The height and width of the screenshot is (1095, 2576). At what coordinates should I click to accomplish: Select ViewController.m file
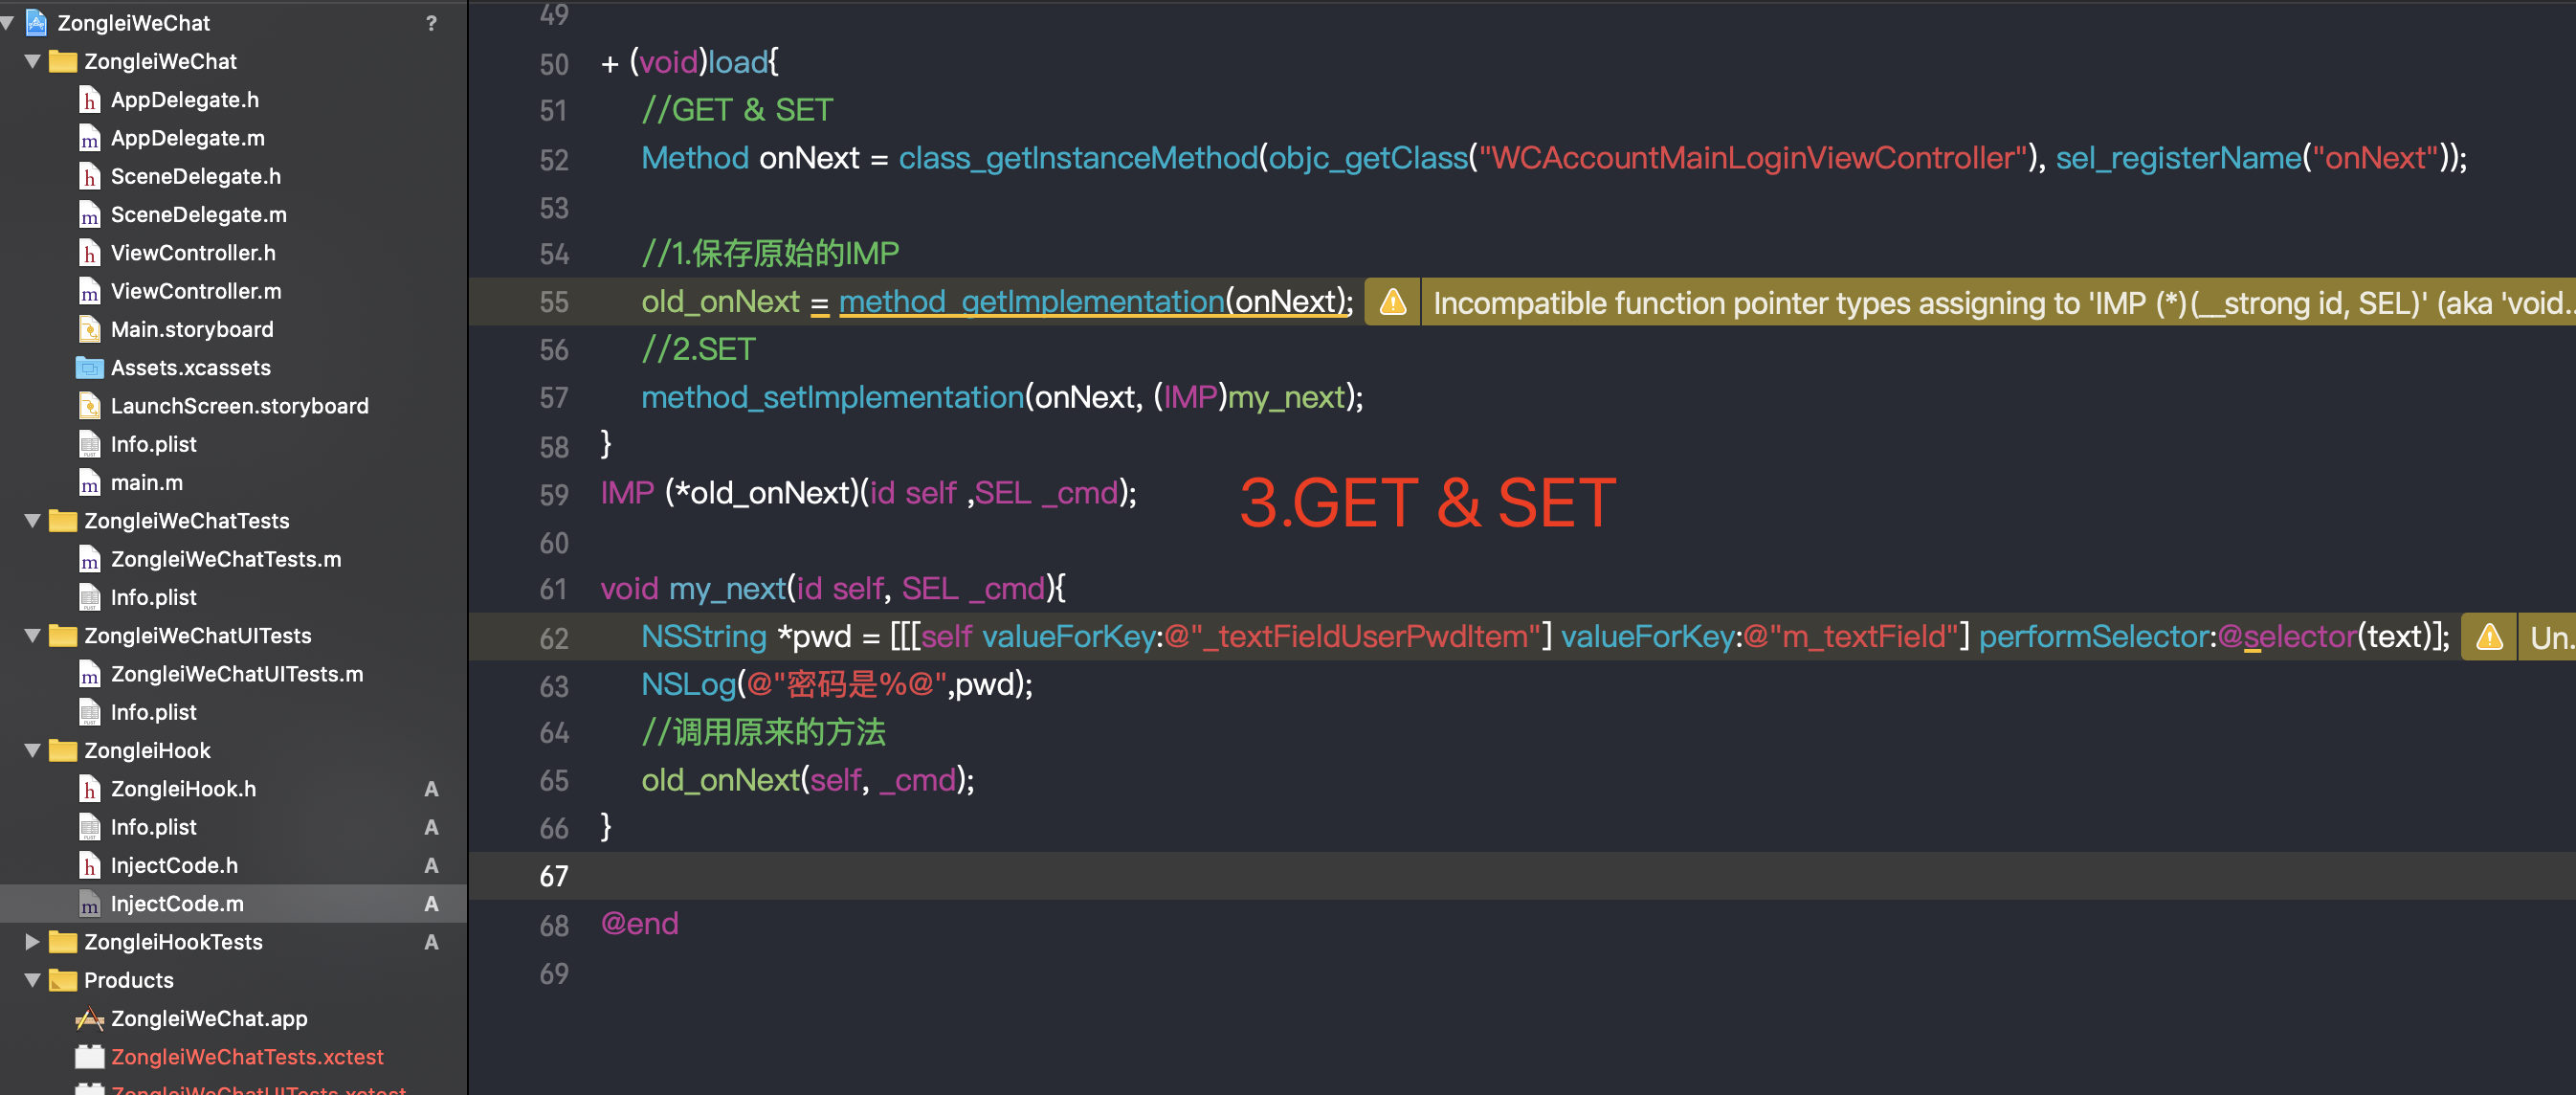[x=195, y=291]
